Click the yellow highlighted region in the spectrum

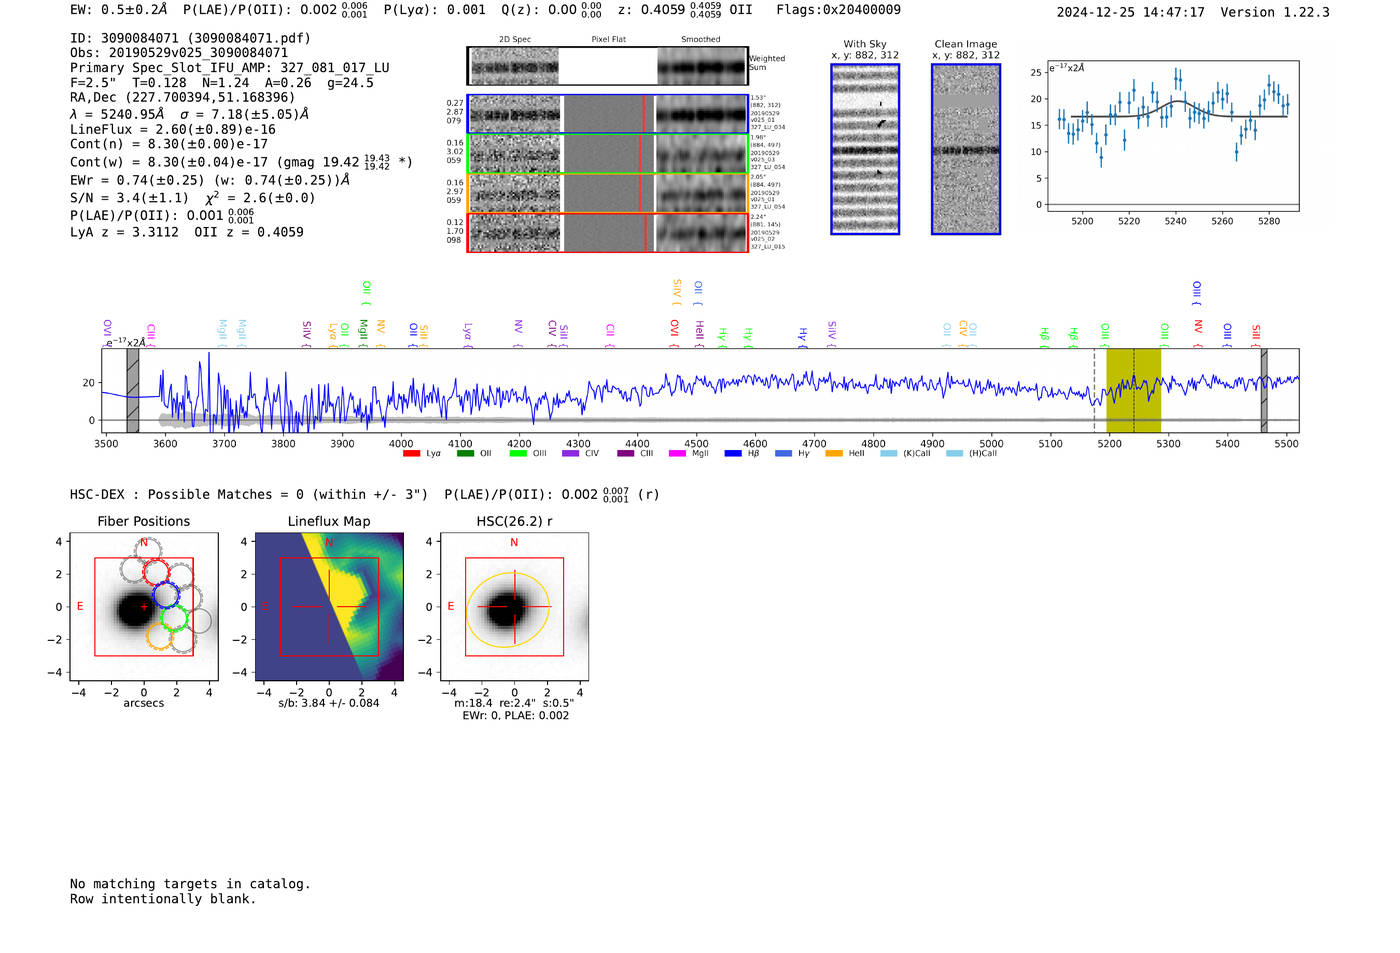point(1133,390)
